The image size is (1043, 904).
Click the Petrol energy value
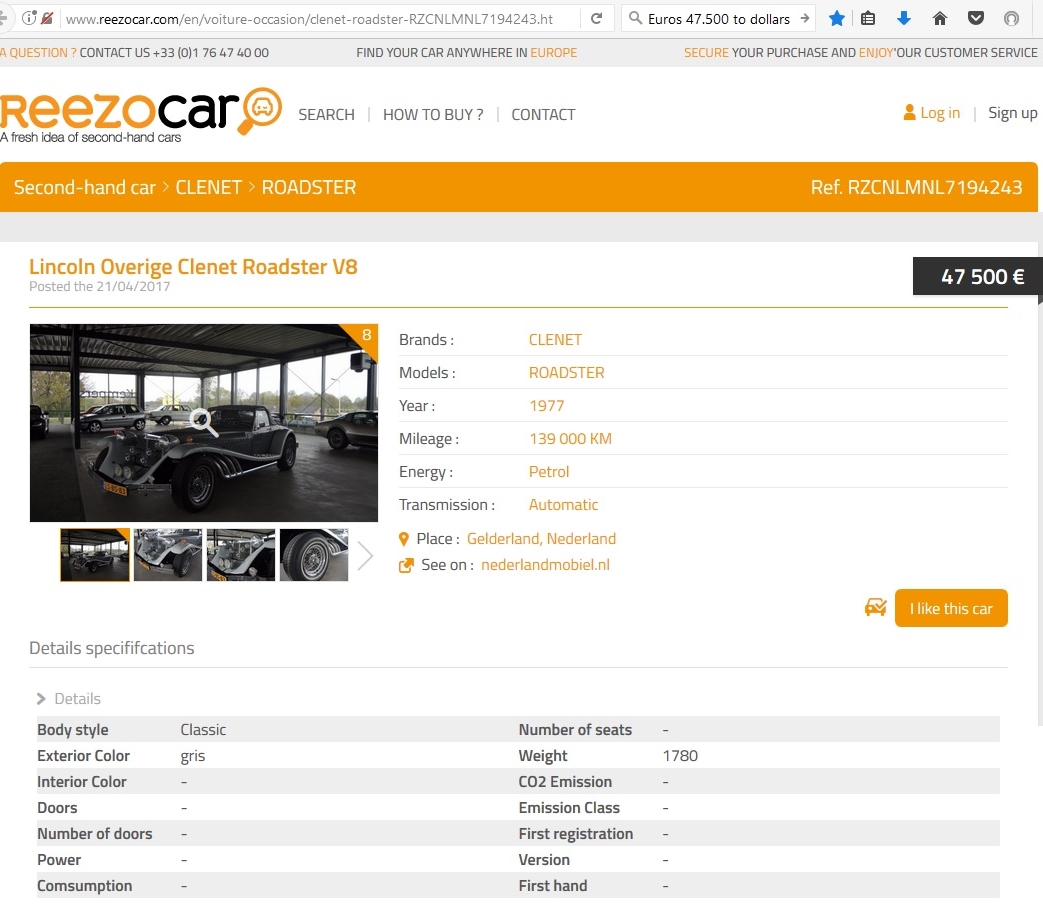coord(549,472)
